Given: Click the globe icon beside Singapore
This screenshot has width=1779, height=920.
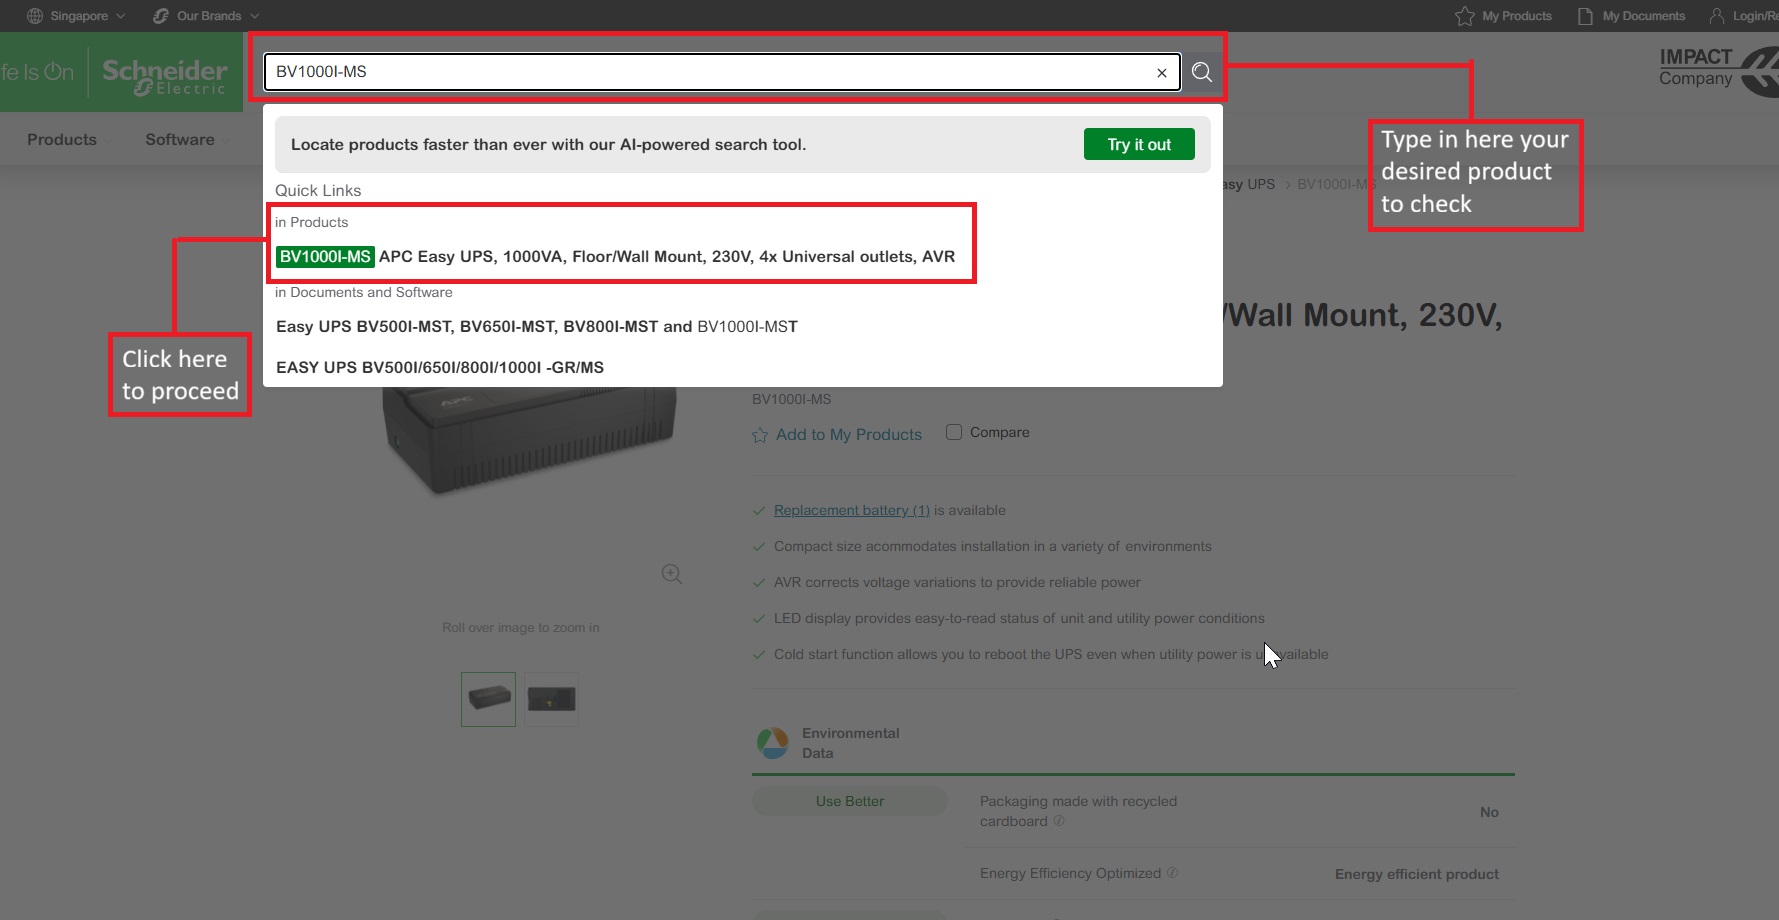Looking at the screenshot, I should (35, 16).
